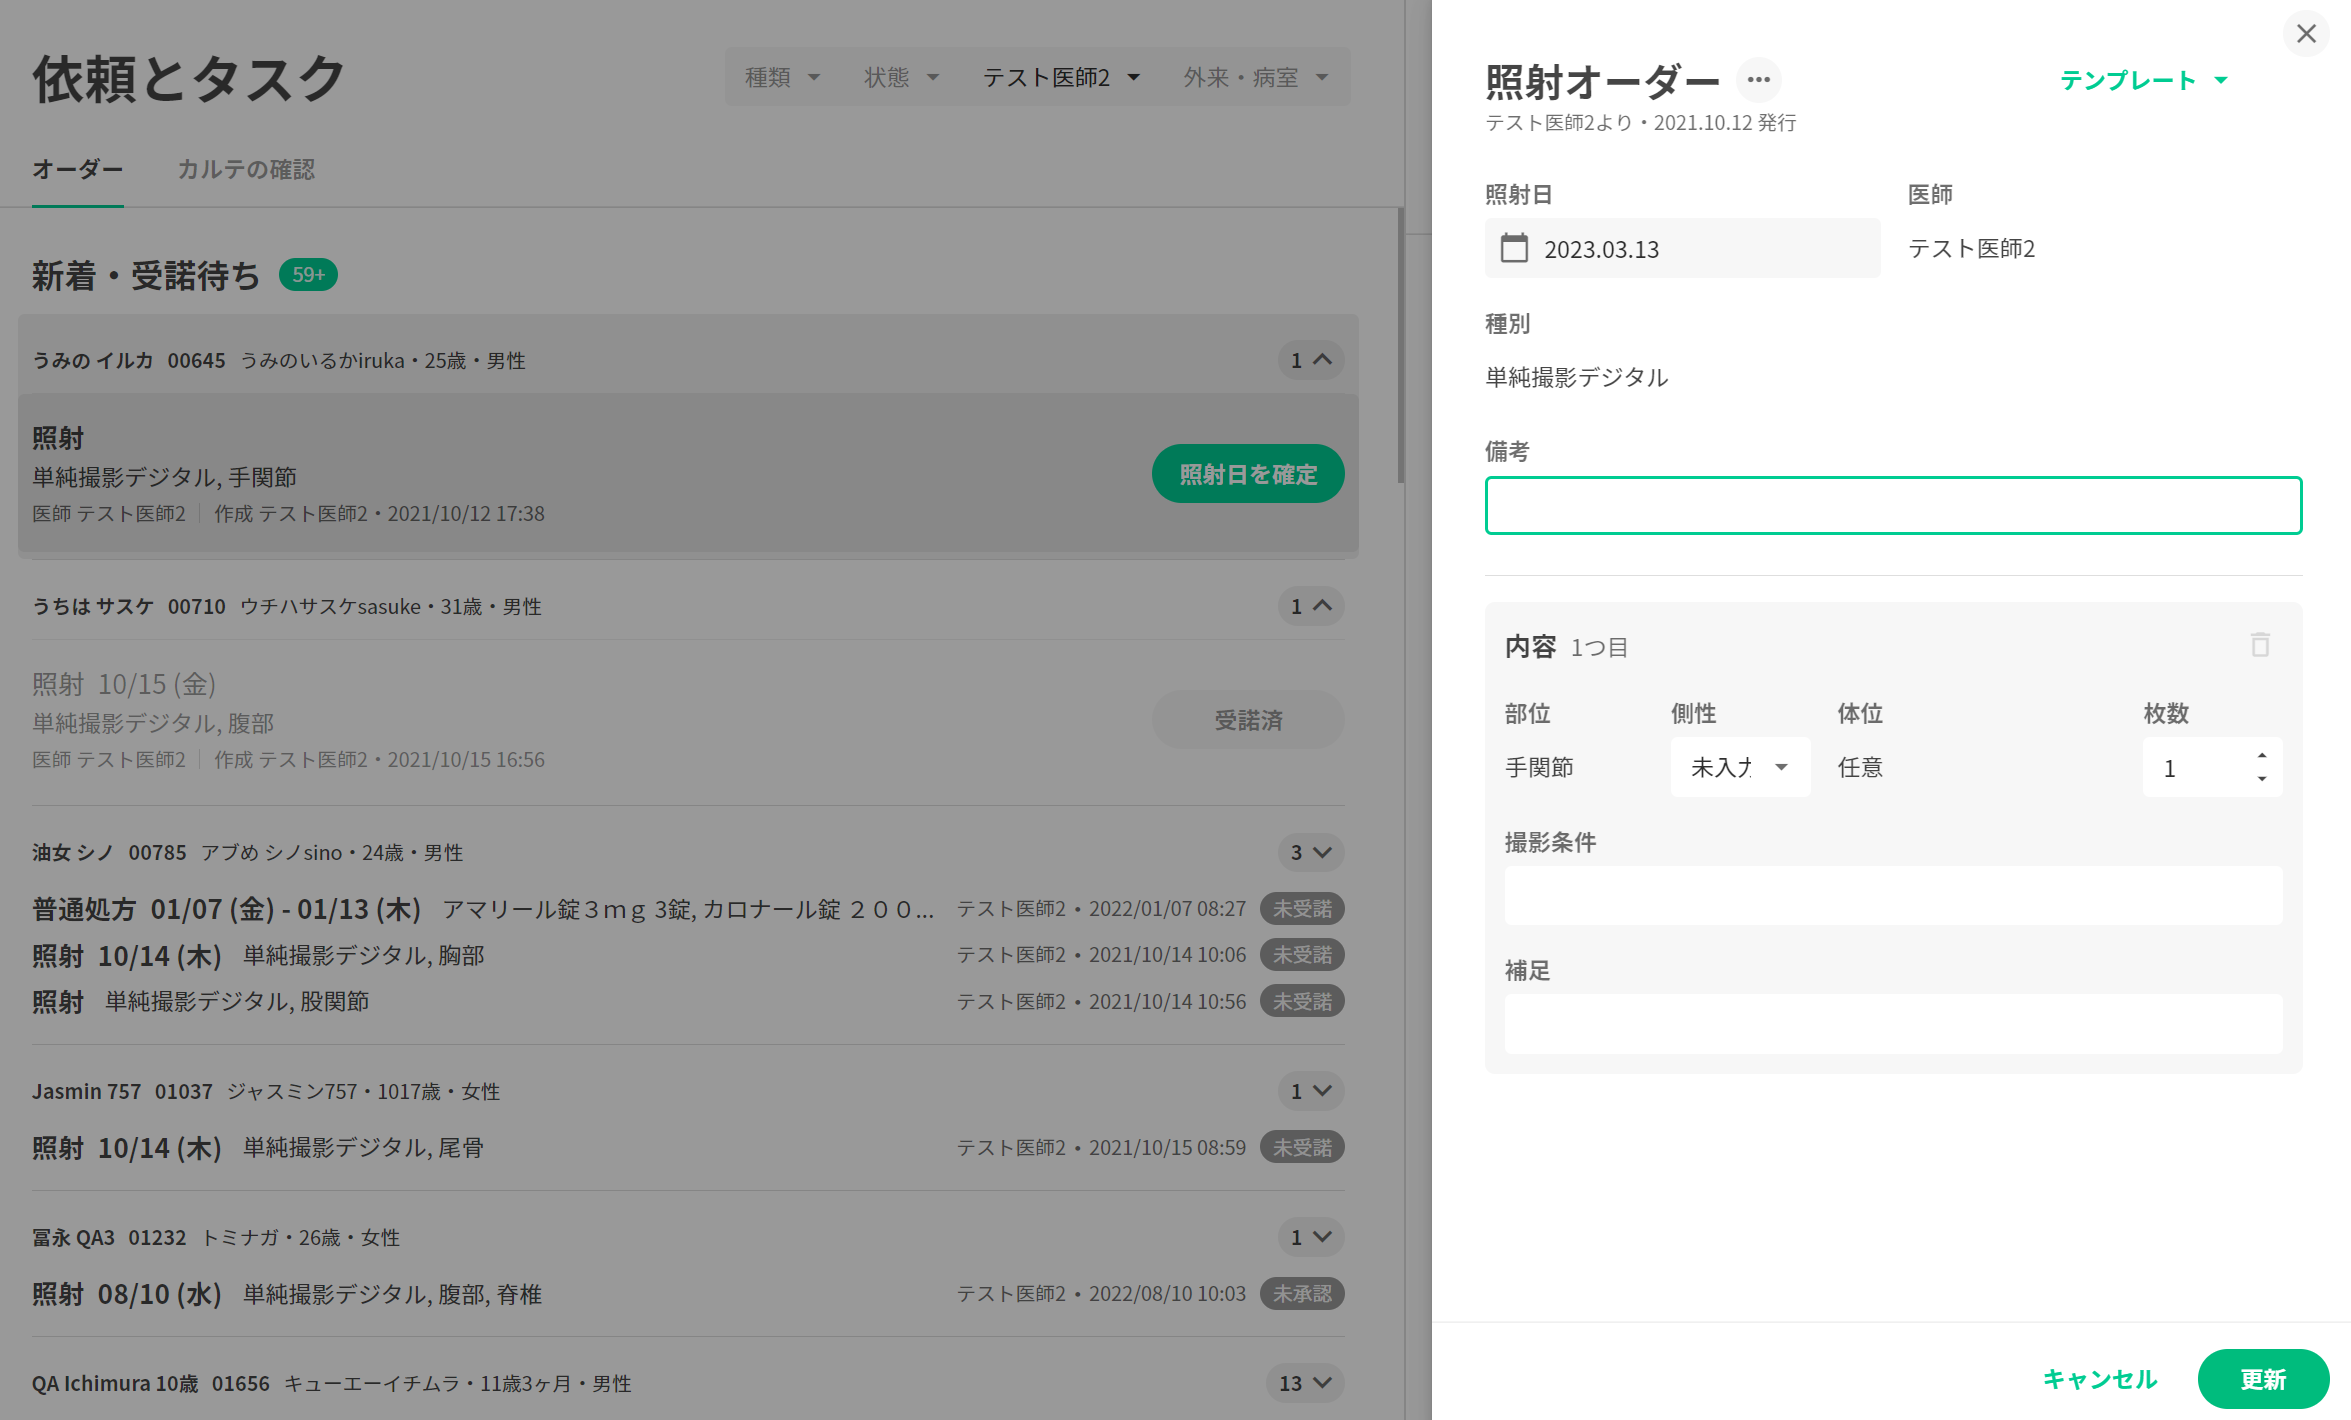
Task: Switch to the カルテの確認 tab
Action: tap(246, 169)
